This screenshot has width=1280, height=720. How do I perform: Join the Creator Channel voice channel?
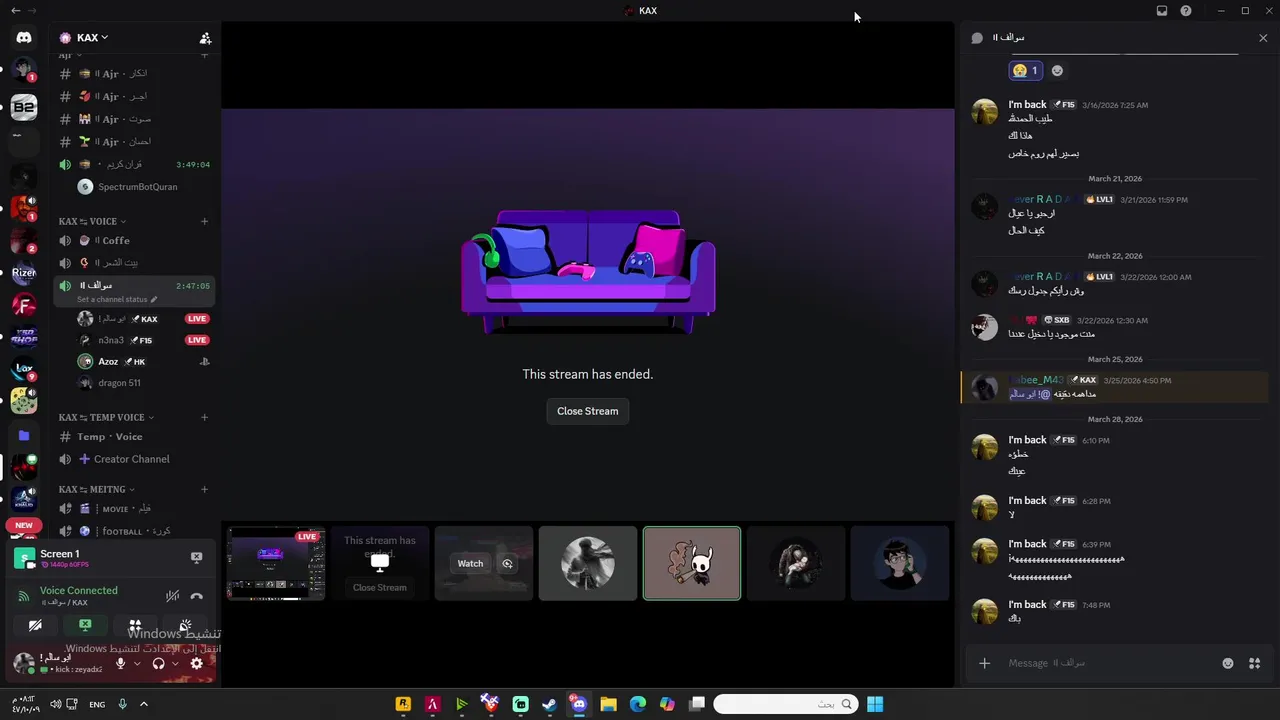pos(134,460)
